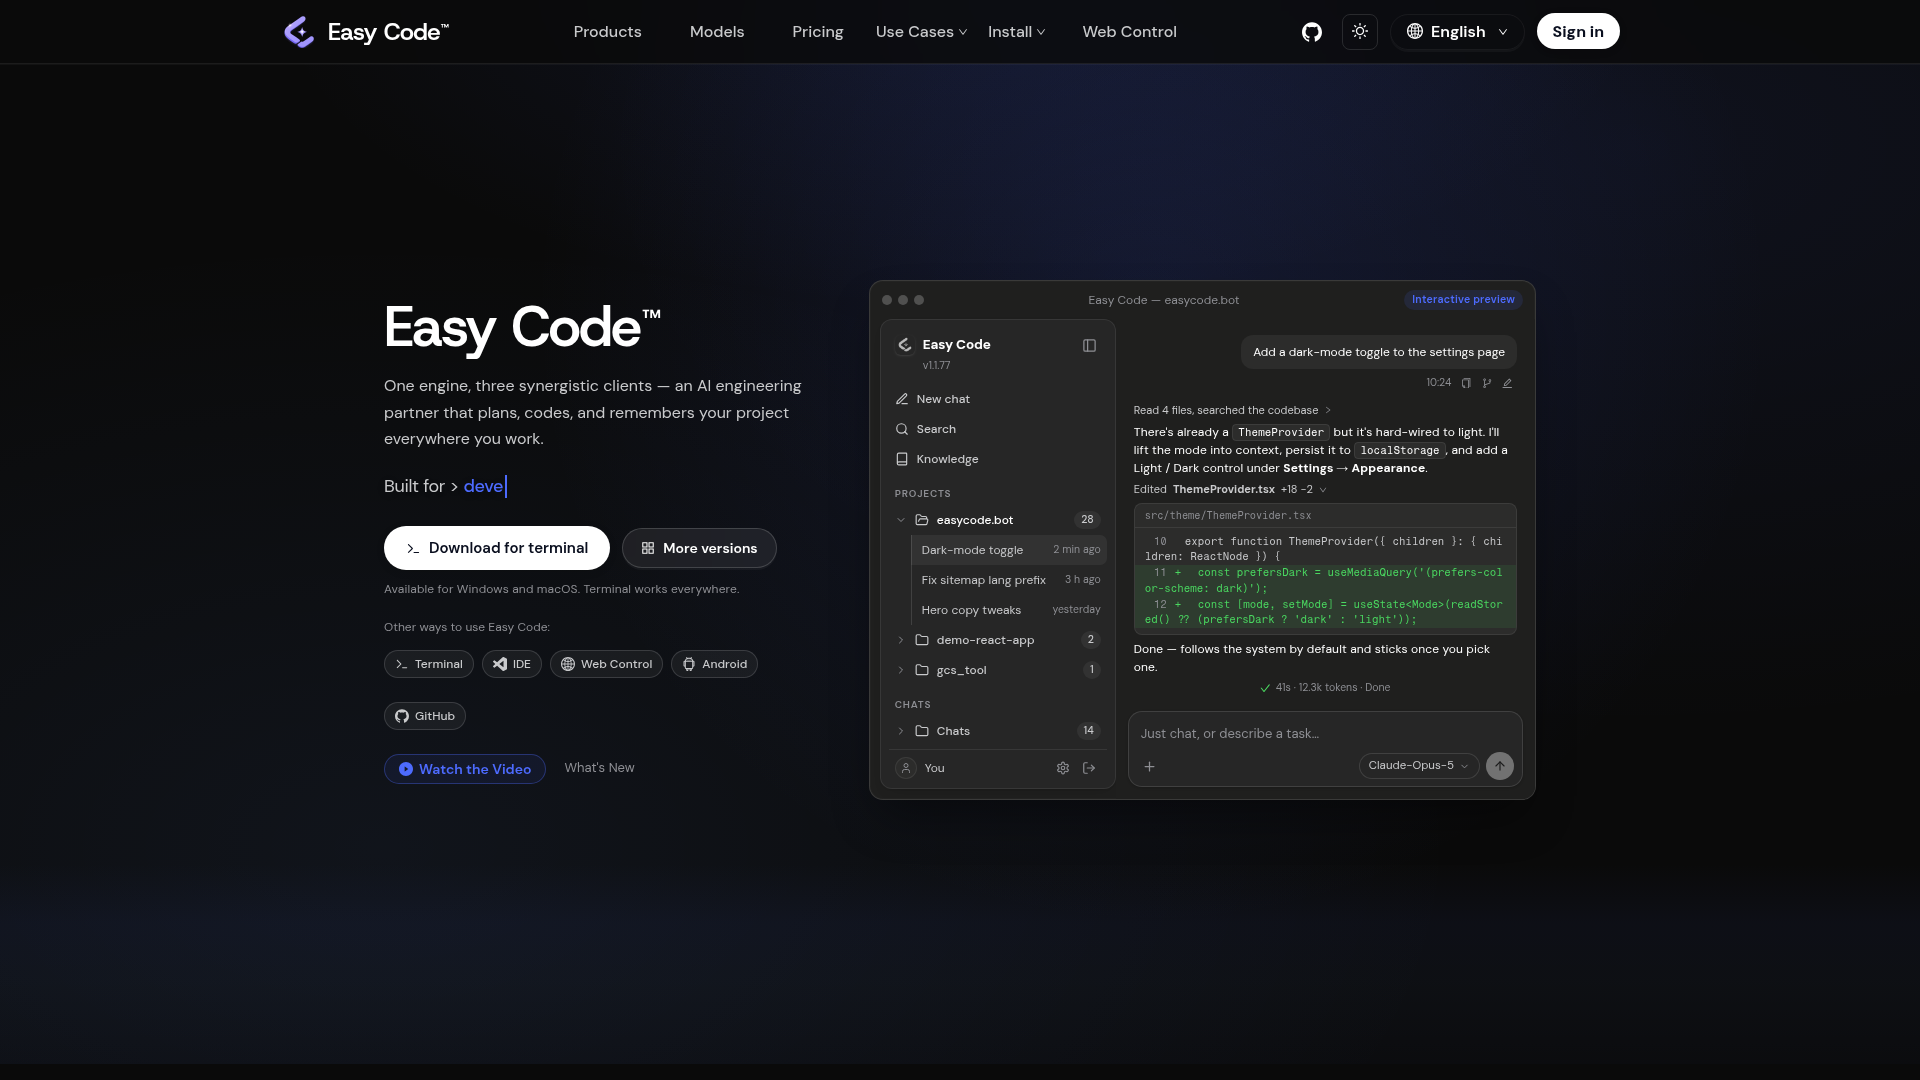The image size is (1920, 1080).
Task: Select the Terminal chip
Action: tap(429, 664)
